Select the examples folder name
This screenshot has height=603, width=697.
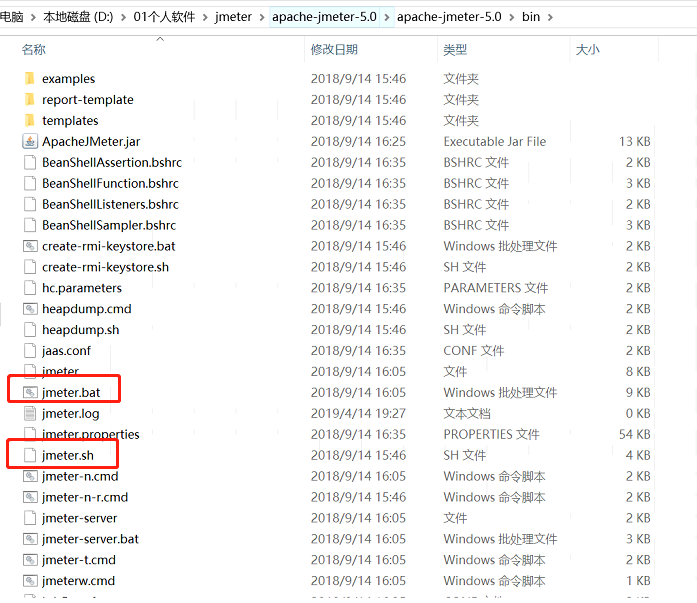[68, 79]
